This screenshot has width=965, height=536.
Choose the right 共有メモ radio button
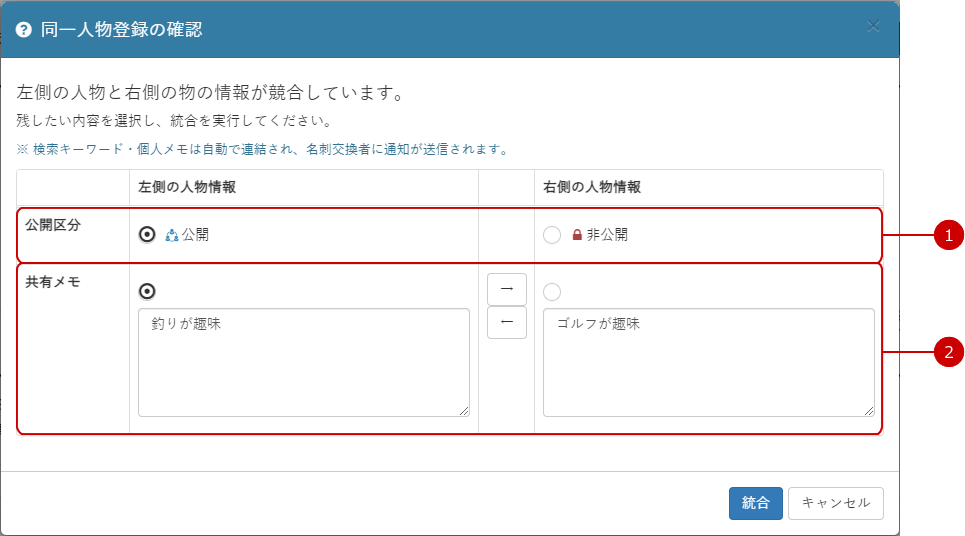(552, 292)
